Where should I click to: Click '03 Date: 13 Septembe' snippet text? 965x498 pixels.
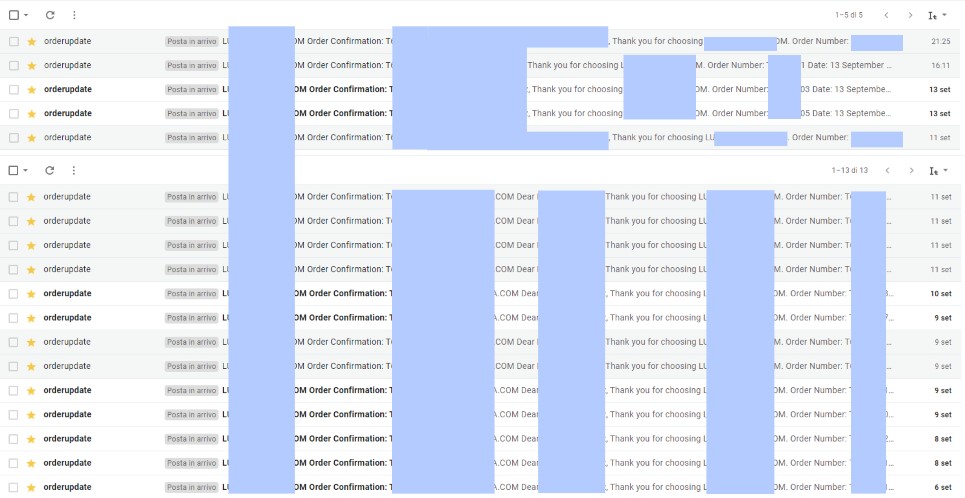[x=846, y=89]
